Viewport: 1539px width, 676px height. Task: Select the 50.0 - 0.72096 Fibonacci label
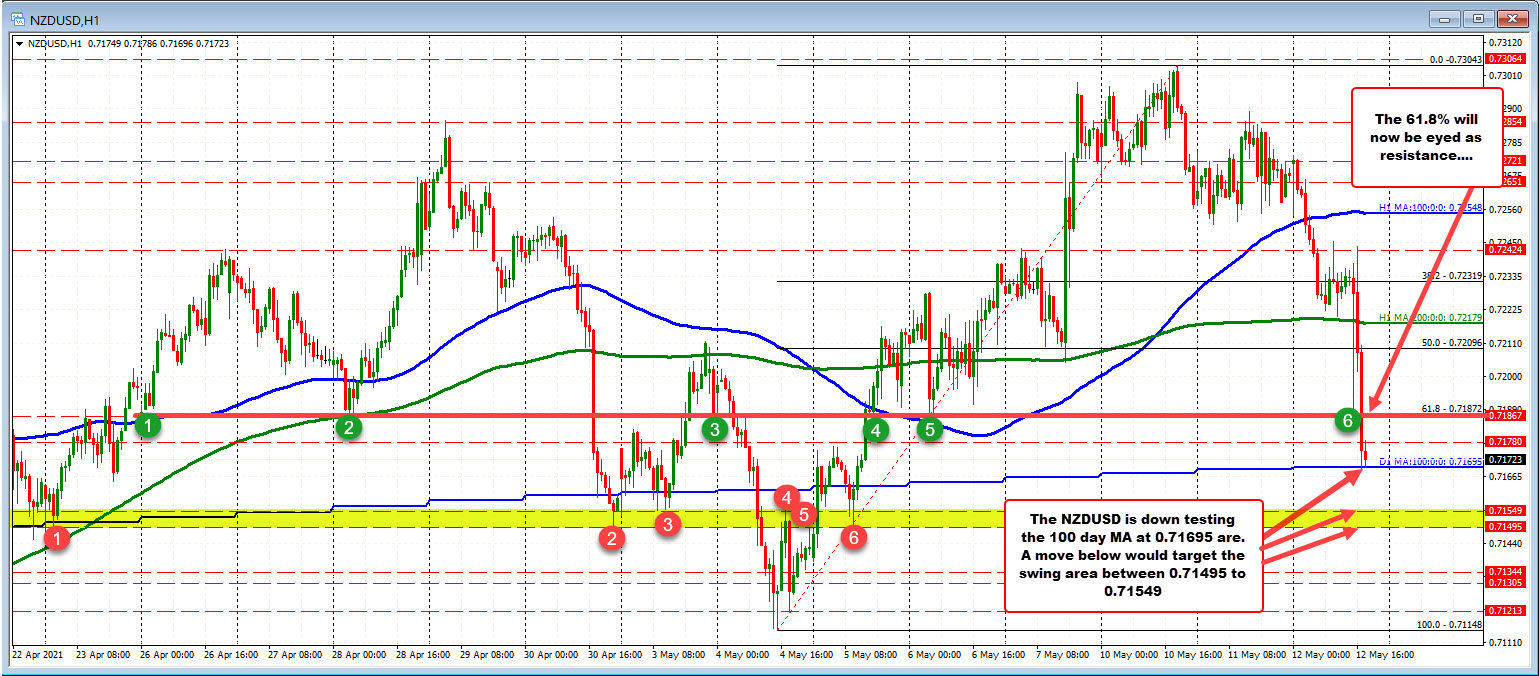click(1451, 342)
